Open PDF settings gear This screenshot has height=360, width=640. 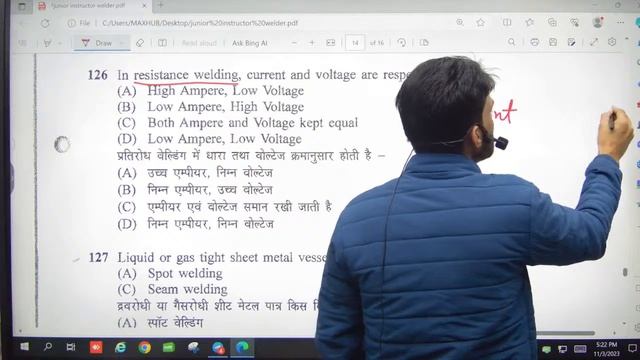(x=612, y=42)
